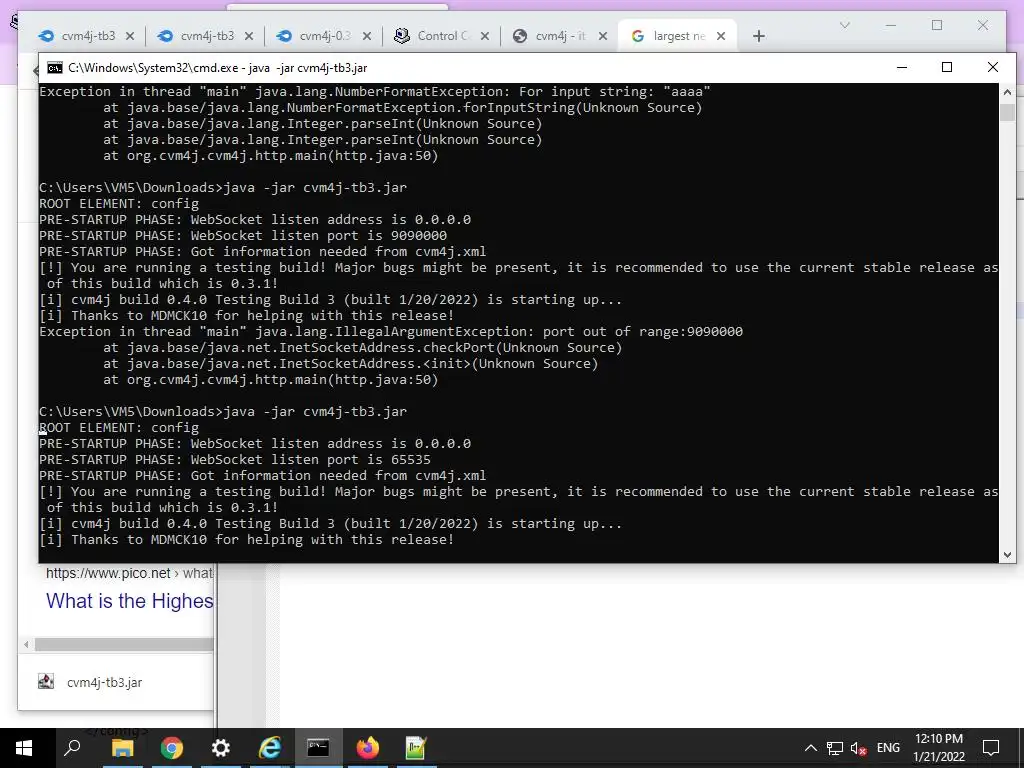Screen dimensions: 1024x768
Task: Close the cvm4j-0.3 tab
Action: 367,37
